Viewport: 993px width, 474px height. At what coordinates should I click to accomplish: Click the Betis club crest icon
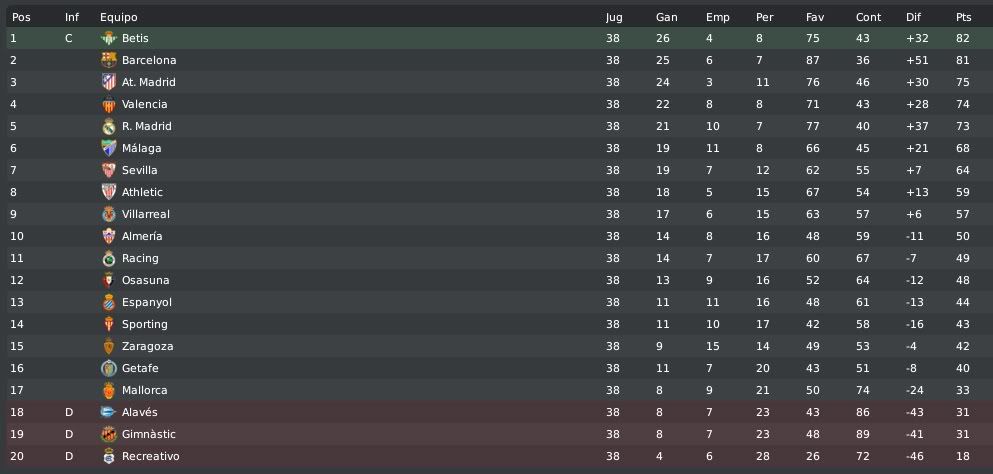pyautogui.click(x=109, y=38)
